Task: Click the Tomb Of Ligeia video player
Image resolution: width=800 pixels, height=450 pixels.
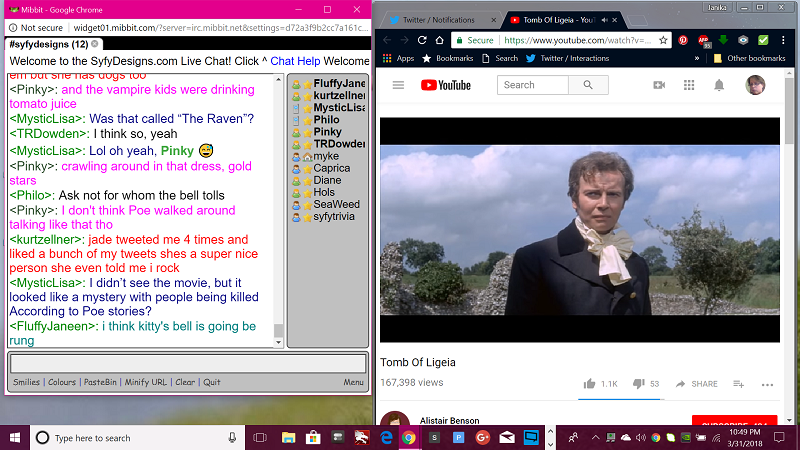Action: tap(580, 230)
